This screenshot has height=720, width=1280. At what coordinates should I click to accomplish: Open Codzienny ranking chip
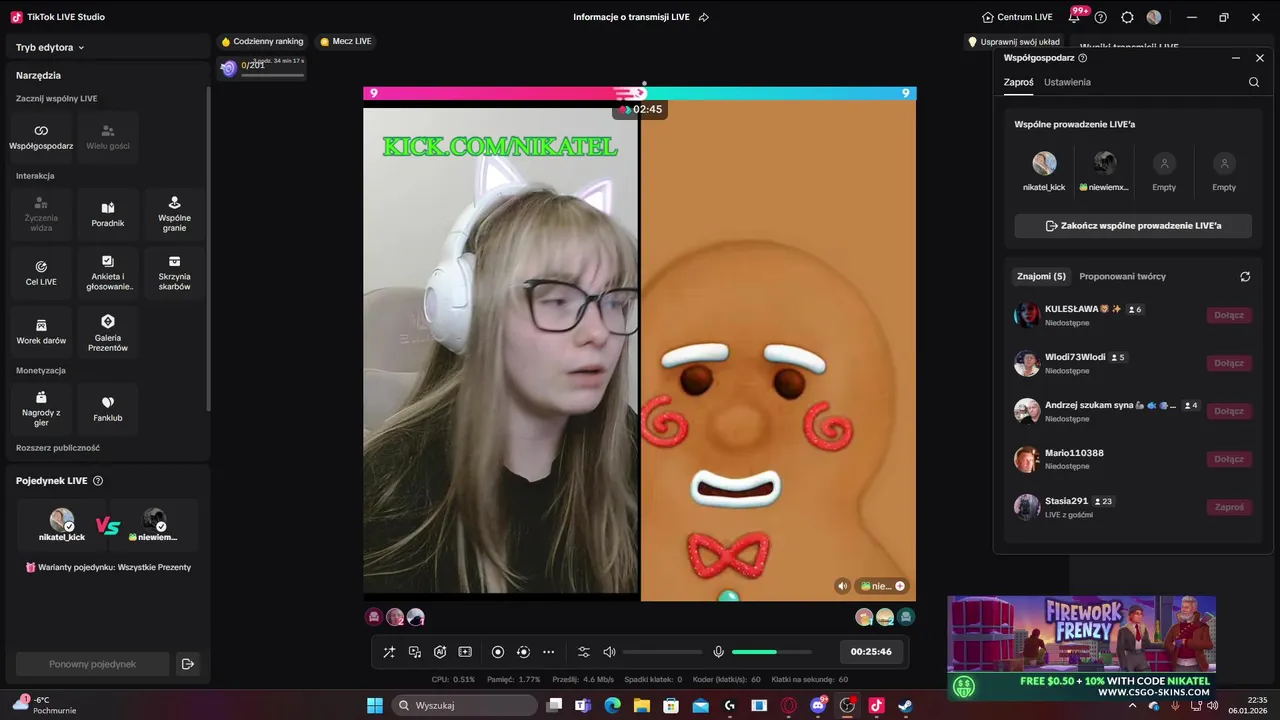click(263, 41)
